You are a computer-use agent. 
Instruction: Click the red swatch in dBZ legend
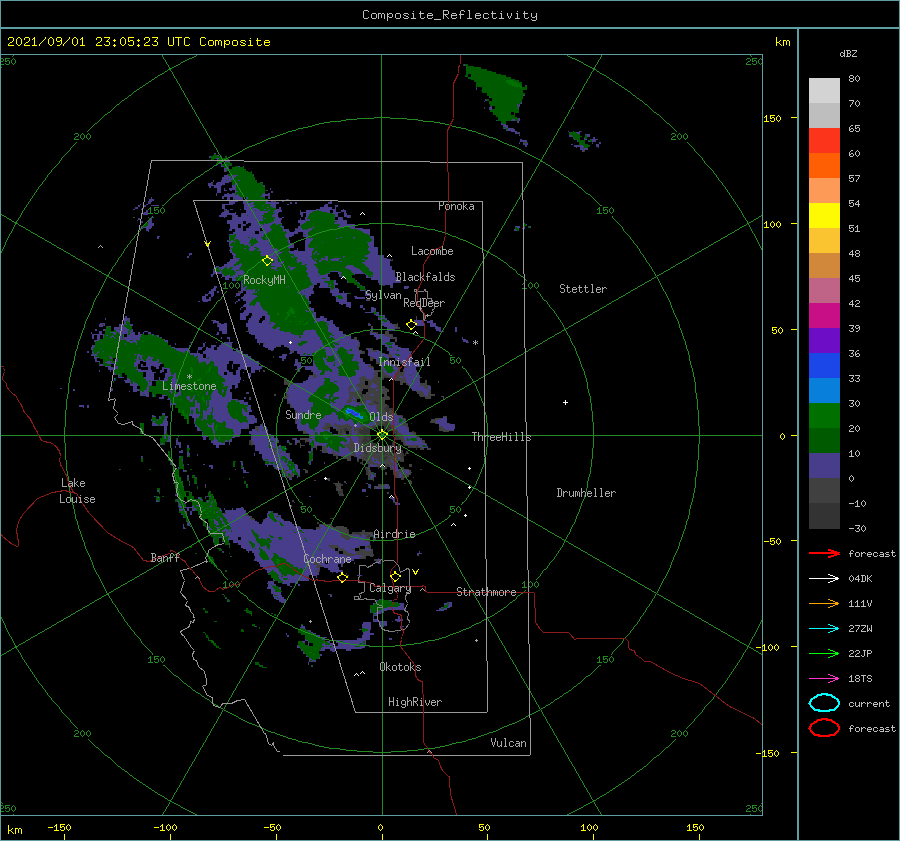pos(824,141)
